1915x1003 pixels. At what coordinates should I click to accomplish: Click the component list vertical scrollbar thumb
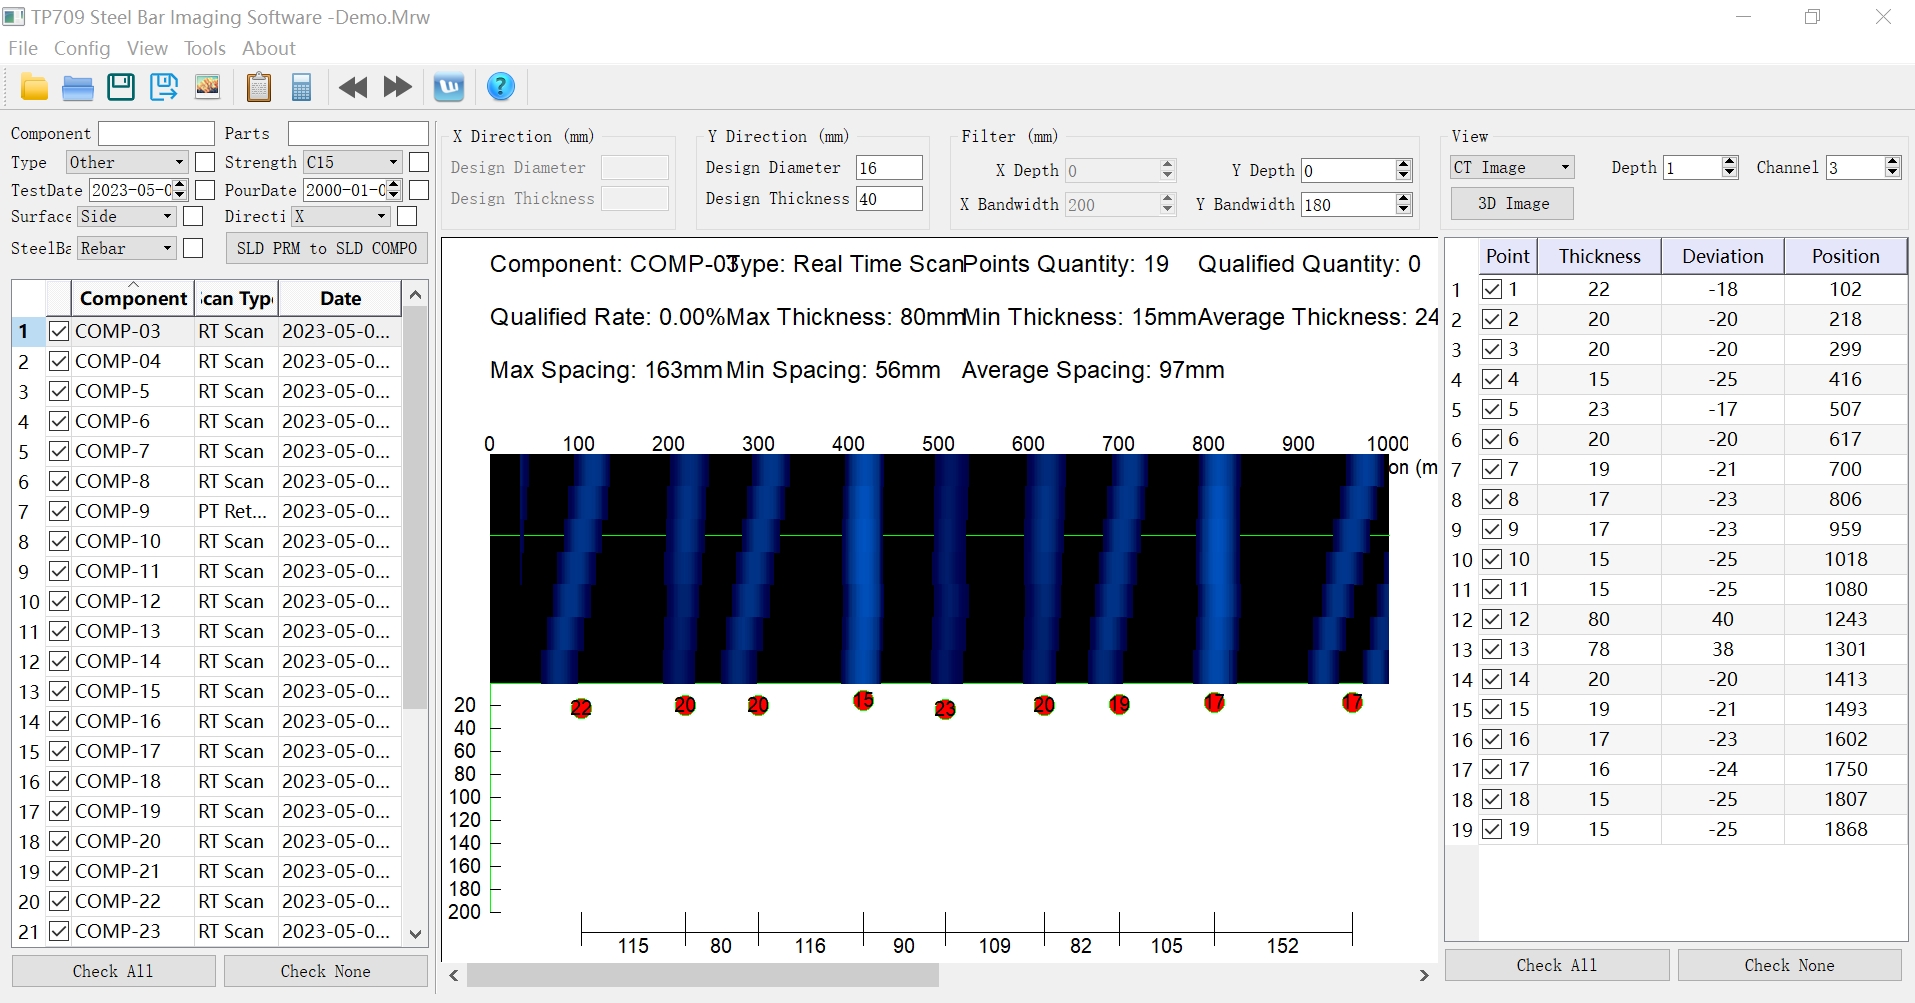coord(416,508)
